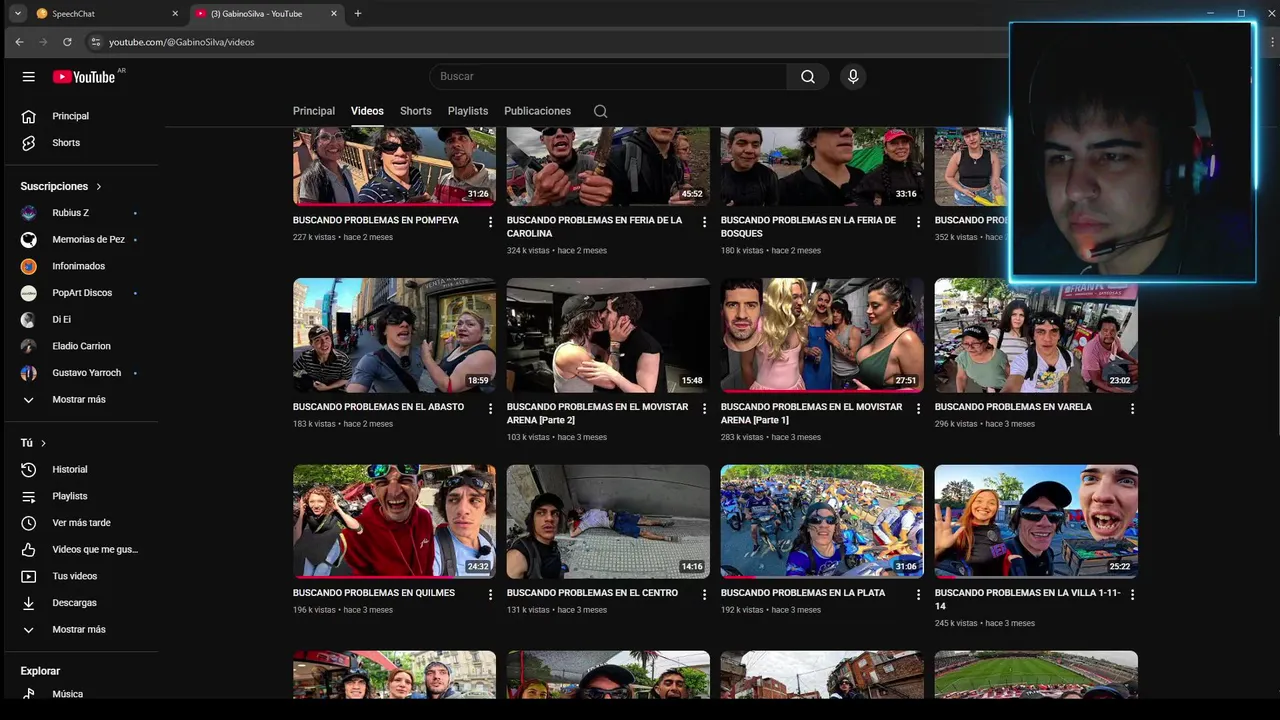Open a new browser tab
Viewport: 1280px width, 720px height.
[x=358, y=14]
